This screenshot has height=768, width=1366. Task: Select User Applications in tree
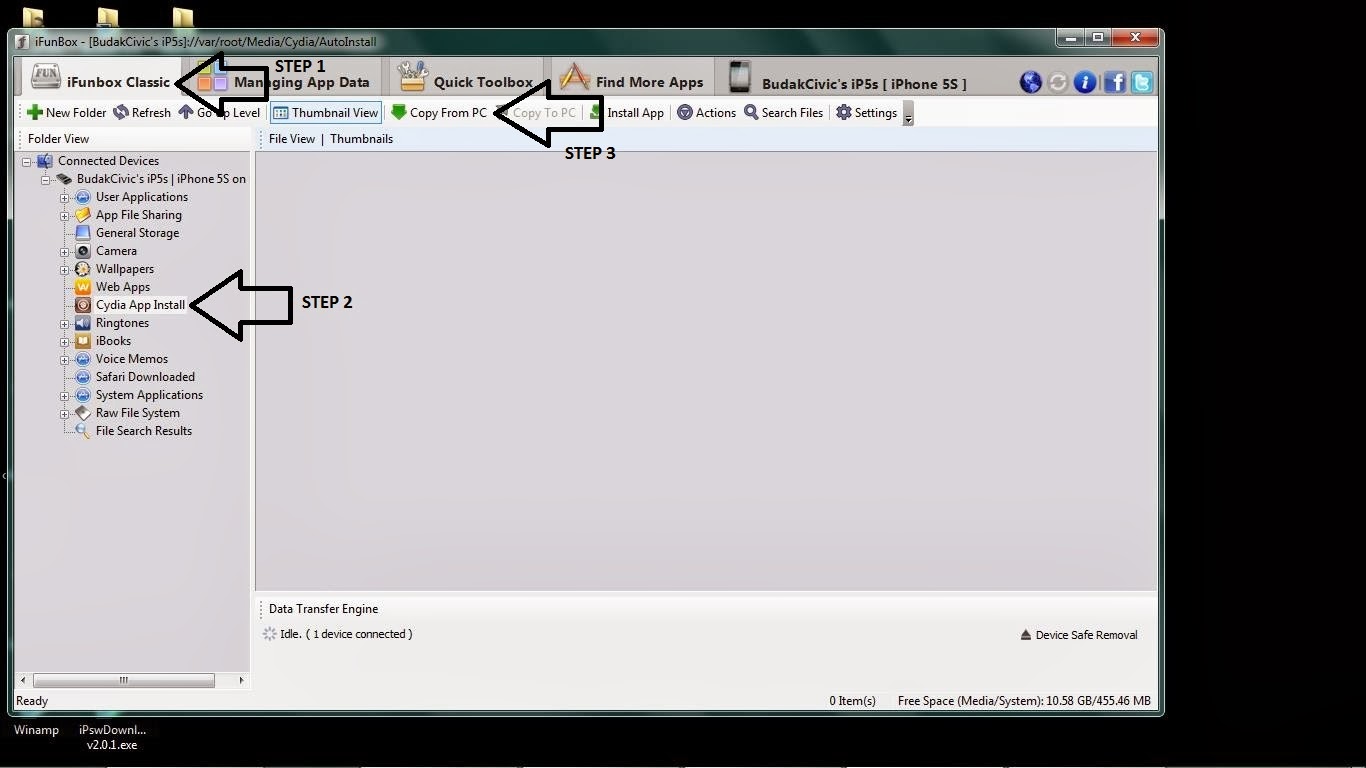tap(142, 197)
